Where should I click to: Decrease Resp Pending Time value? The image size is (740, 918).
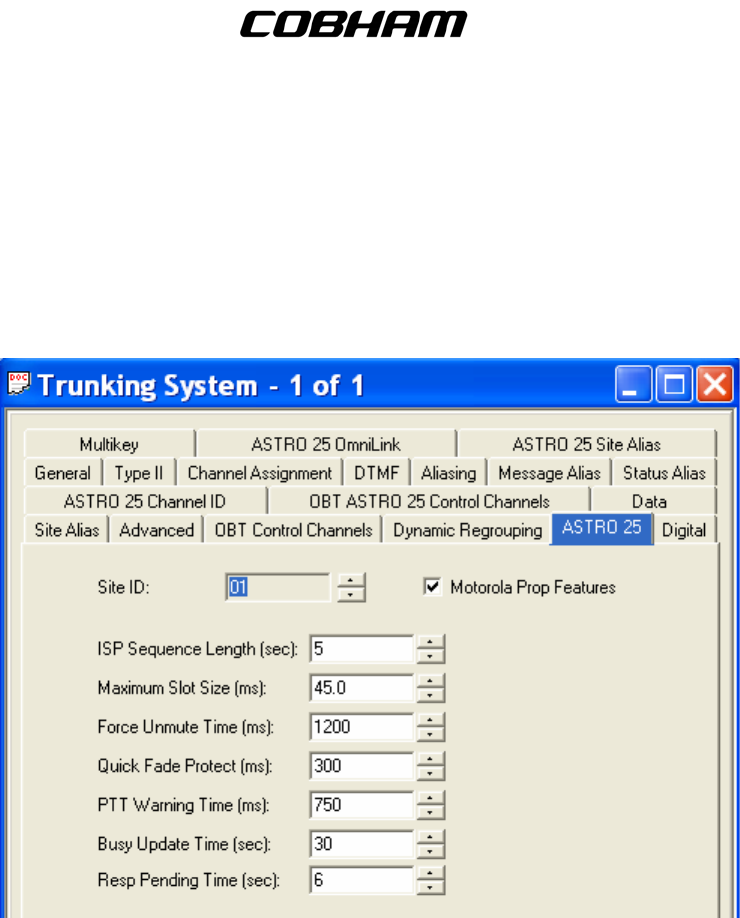tap(430, 888)
